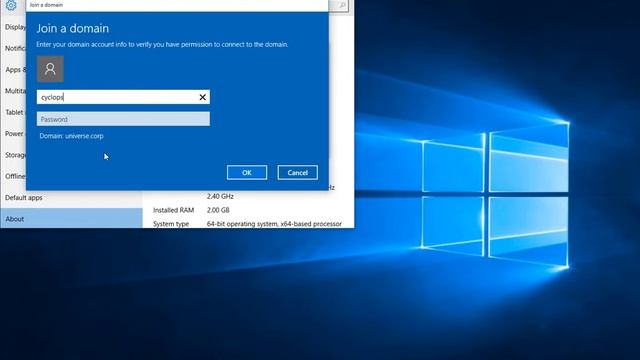This screenshot has width=640, height=360.
Task: Cancel the Join a domain dialog
Action: (298, 173)
